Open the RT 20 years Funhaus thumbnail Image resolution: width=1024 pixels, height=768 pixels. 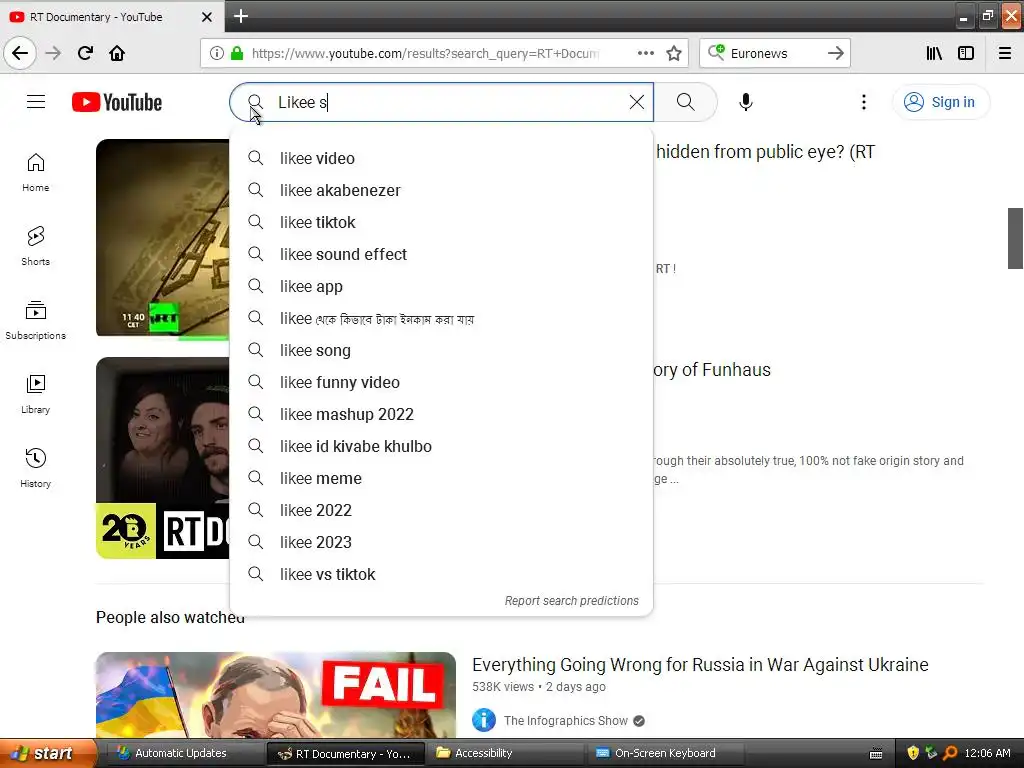(163, 458)
